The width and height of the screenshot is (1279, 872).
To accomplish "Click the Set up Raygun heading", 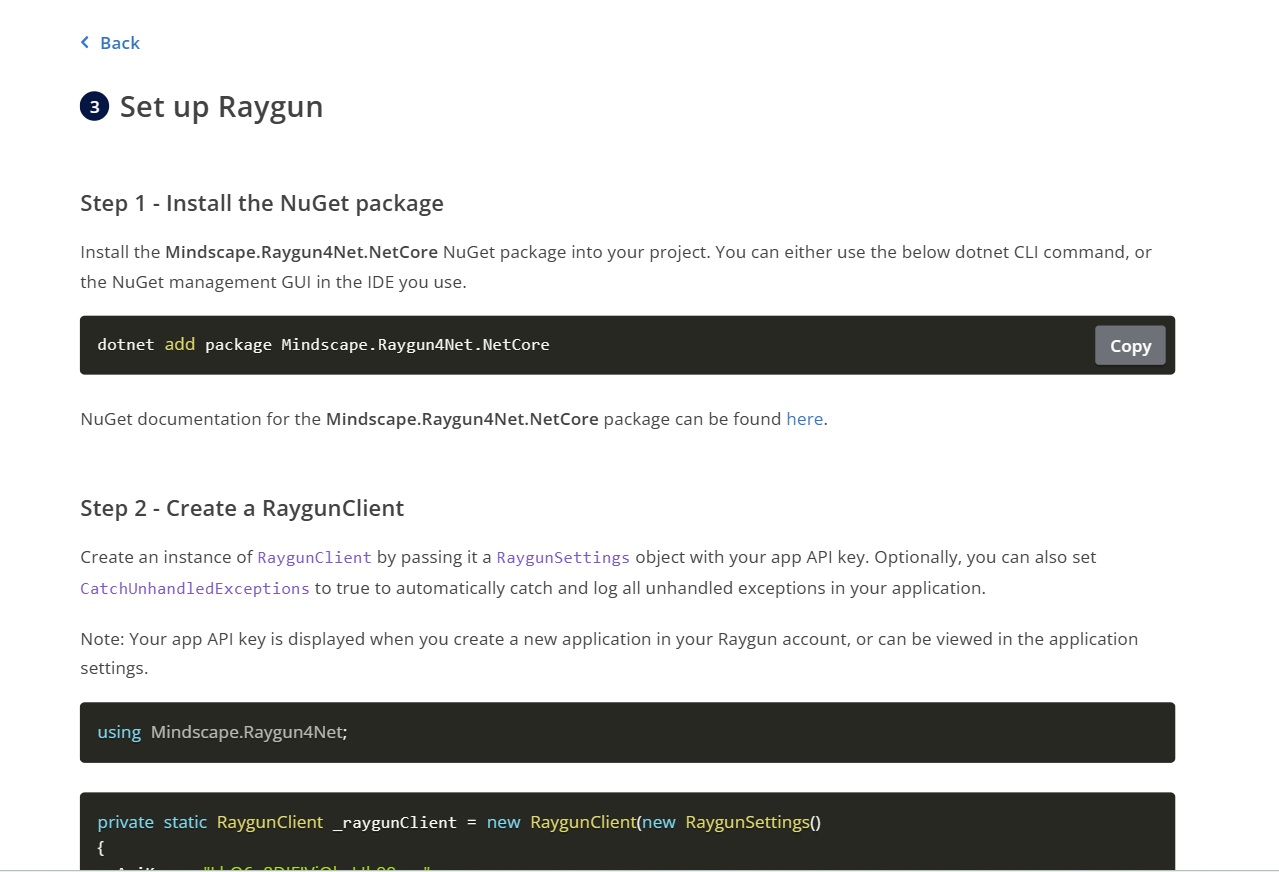I will [221, 106].
